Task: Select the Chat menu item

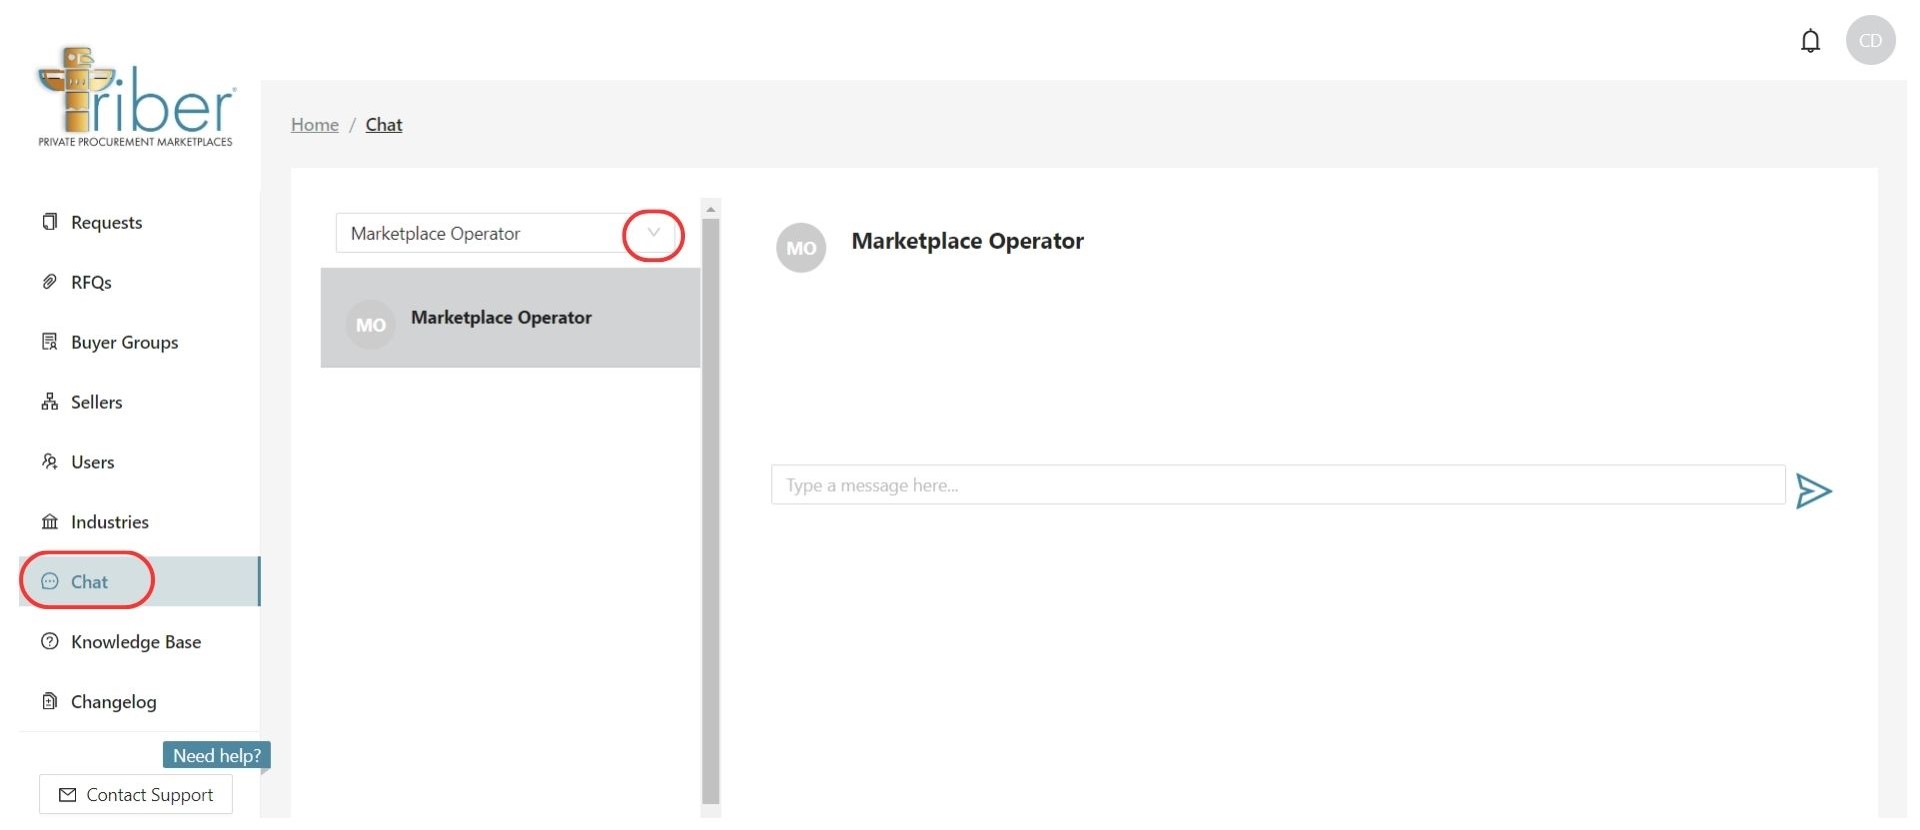Action: click(139, 582)
